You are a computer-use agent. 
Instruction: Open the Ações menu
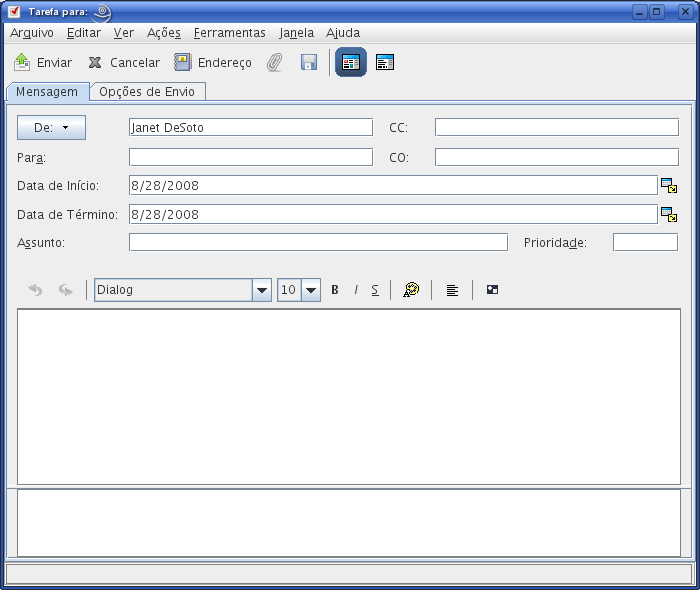click(x=164, y=33)
